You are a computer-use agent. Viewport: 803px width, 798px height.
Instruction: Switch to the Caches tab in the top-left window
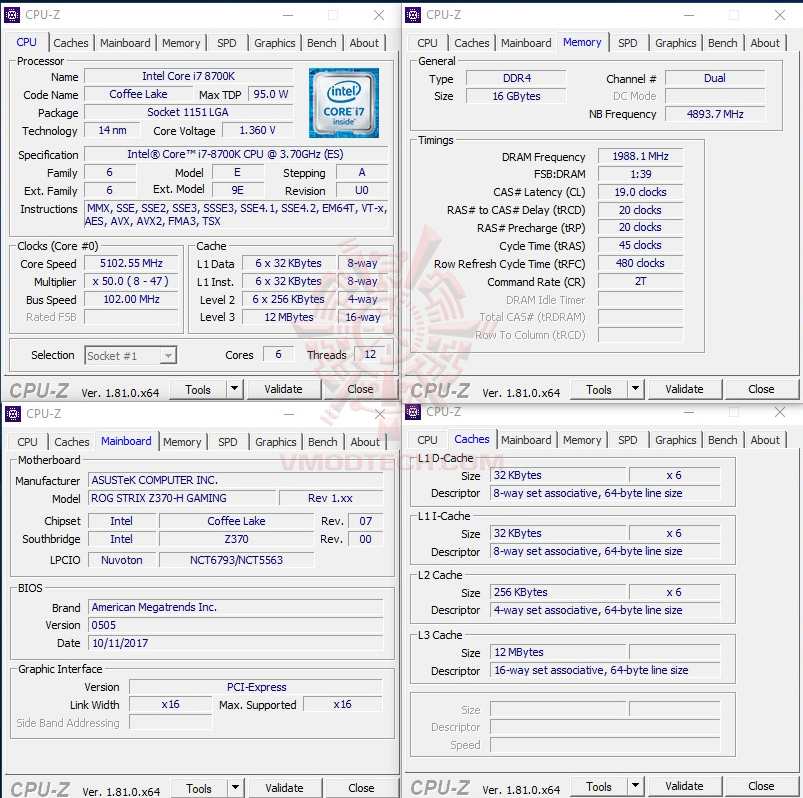click(71, 43)
